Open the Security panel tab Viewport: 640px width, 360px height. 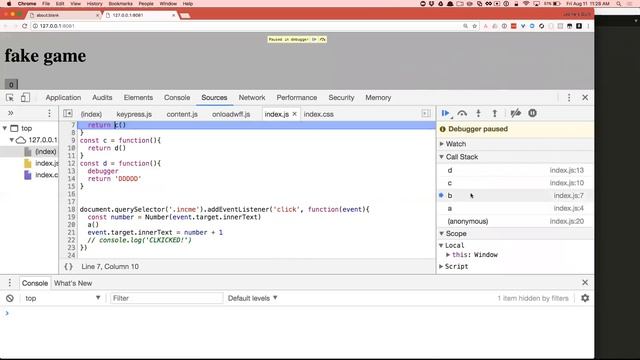click(341, 98)
